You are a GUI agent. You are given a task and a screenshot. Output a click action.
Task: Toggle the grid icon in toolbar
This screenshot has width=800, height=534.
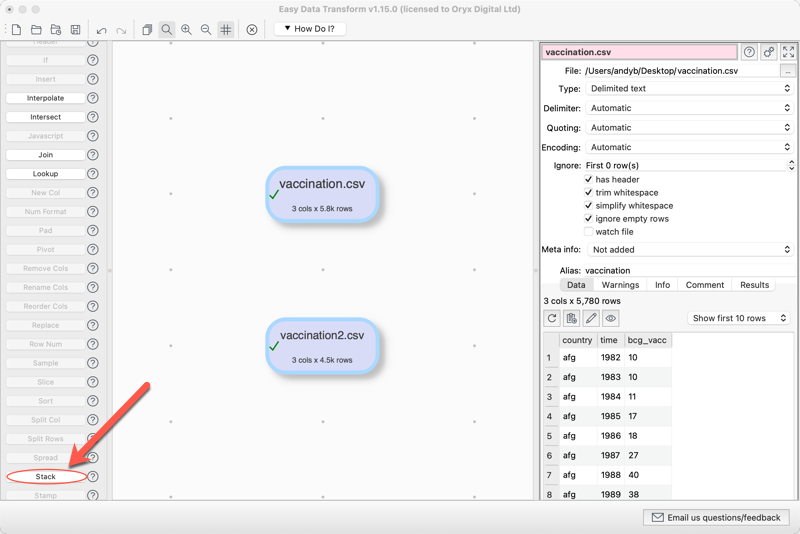[x=226, y=30]
